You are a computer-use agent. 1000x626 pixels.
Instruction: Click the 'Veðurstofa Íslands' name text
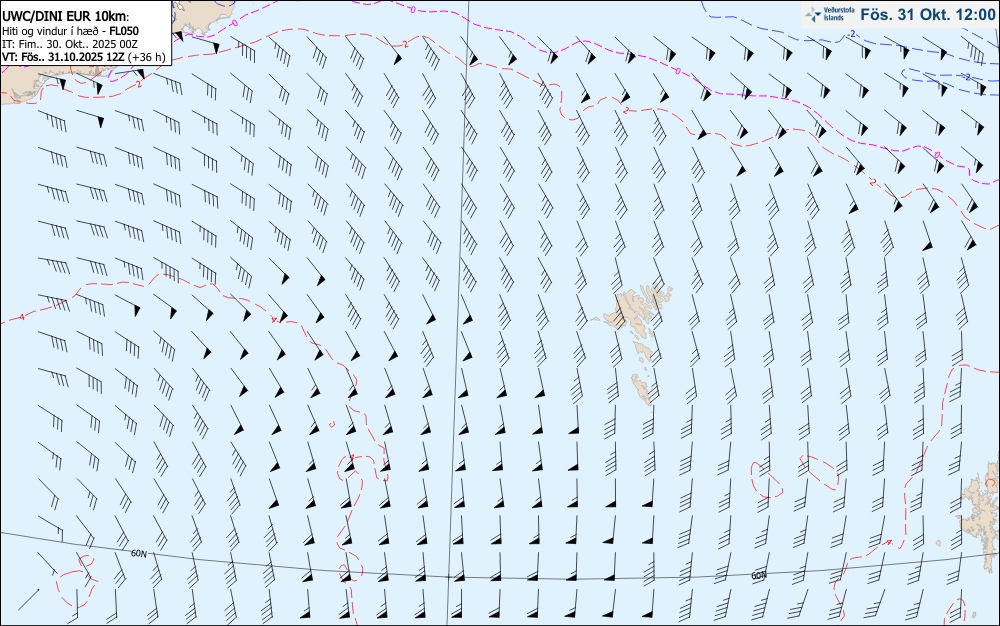pos(839,14)
